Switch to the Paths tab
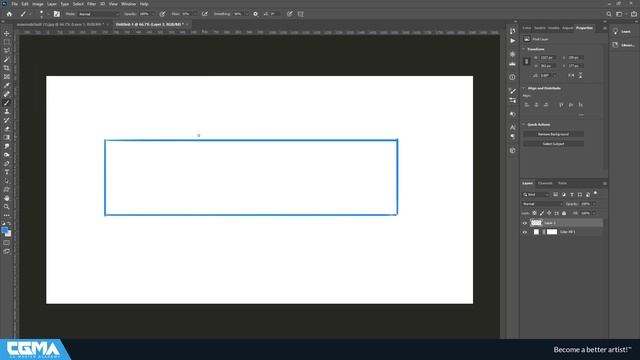Image resolution: width=640 pixels, height=360 pixels. point(562,183)
